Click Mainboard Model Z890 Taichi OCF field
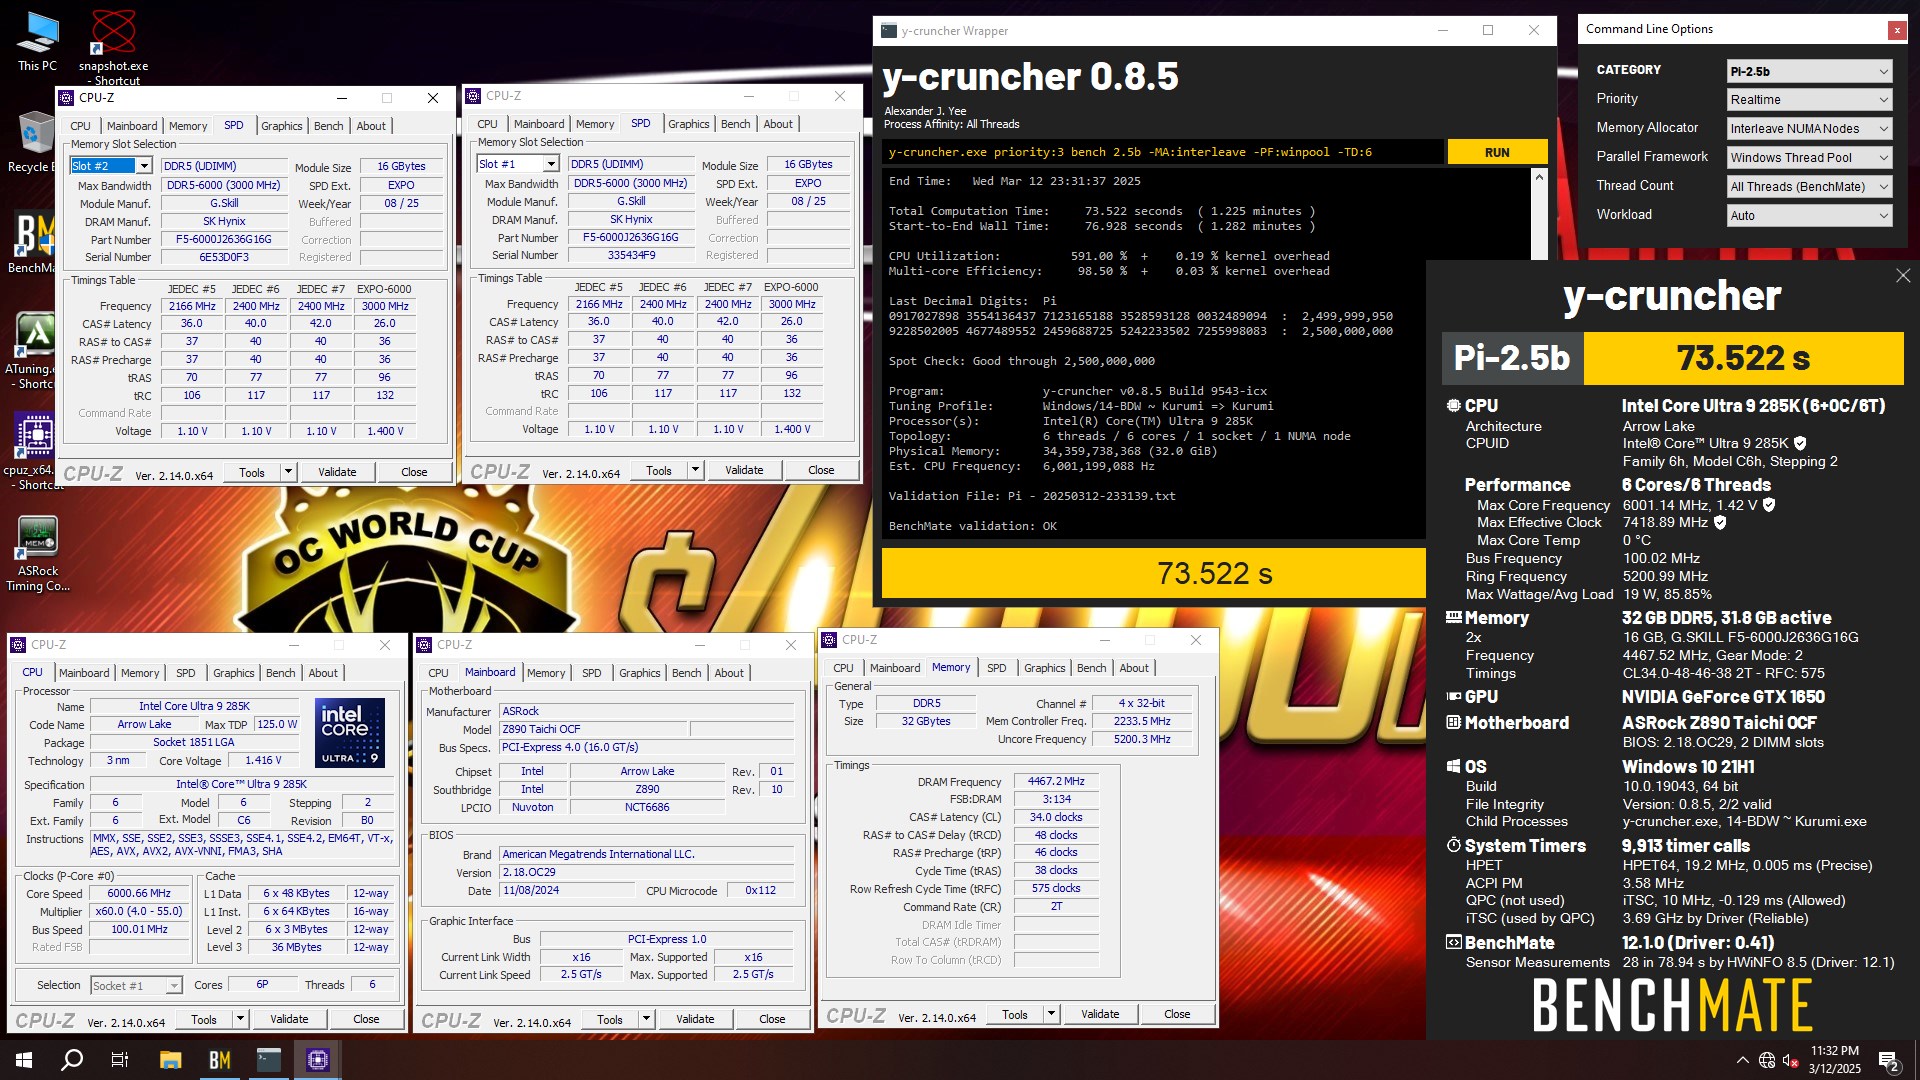 pyautogui.click(x=591, y=729)
